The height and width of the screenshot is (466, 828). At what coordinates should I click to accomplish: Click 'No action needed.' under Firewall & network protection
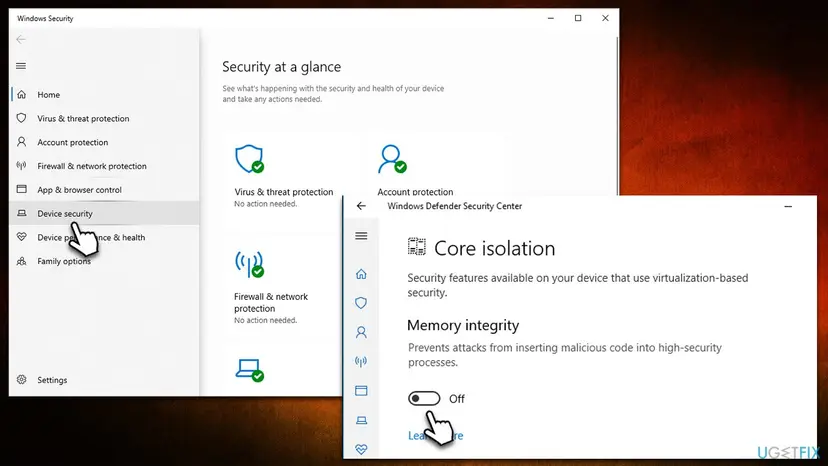click(266, 320)
